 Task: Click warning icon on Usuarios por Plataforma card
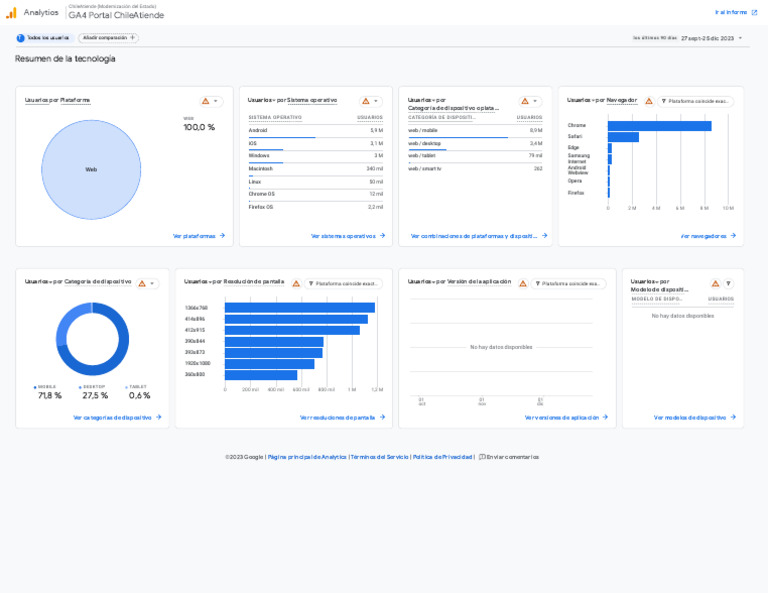[206, 101]
